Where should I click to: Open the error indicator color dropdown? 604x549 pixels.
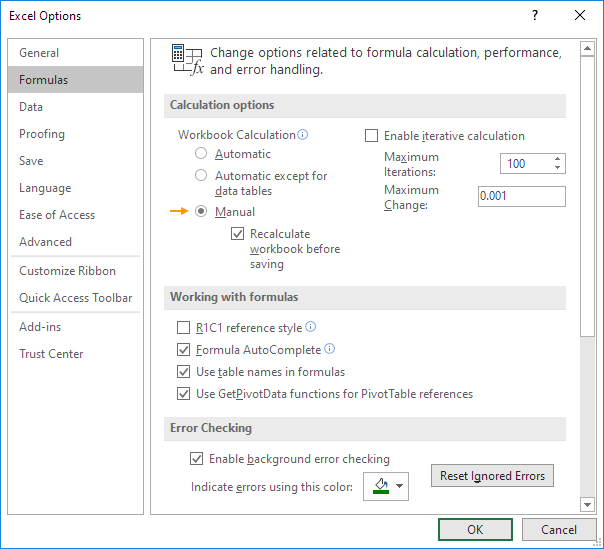[386, 487]
